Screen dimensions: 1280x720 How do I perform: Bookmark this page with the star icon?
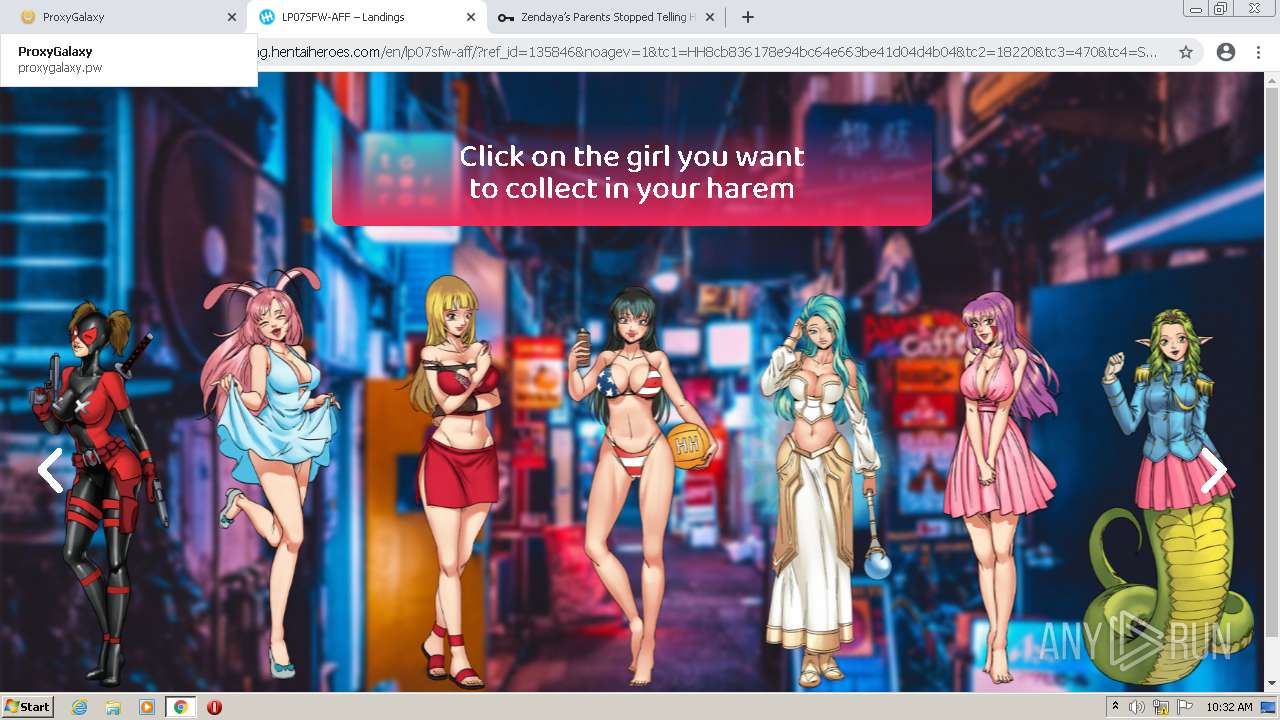coord(1186,52)
